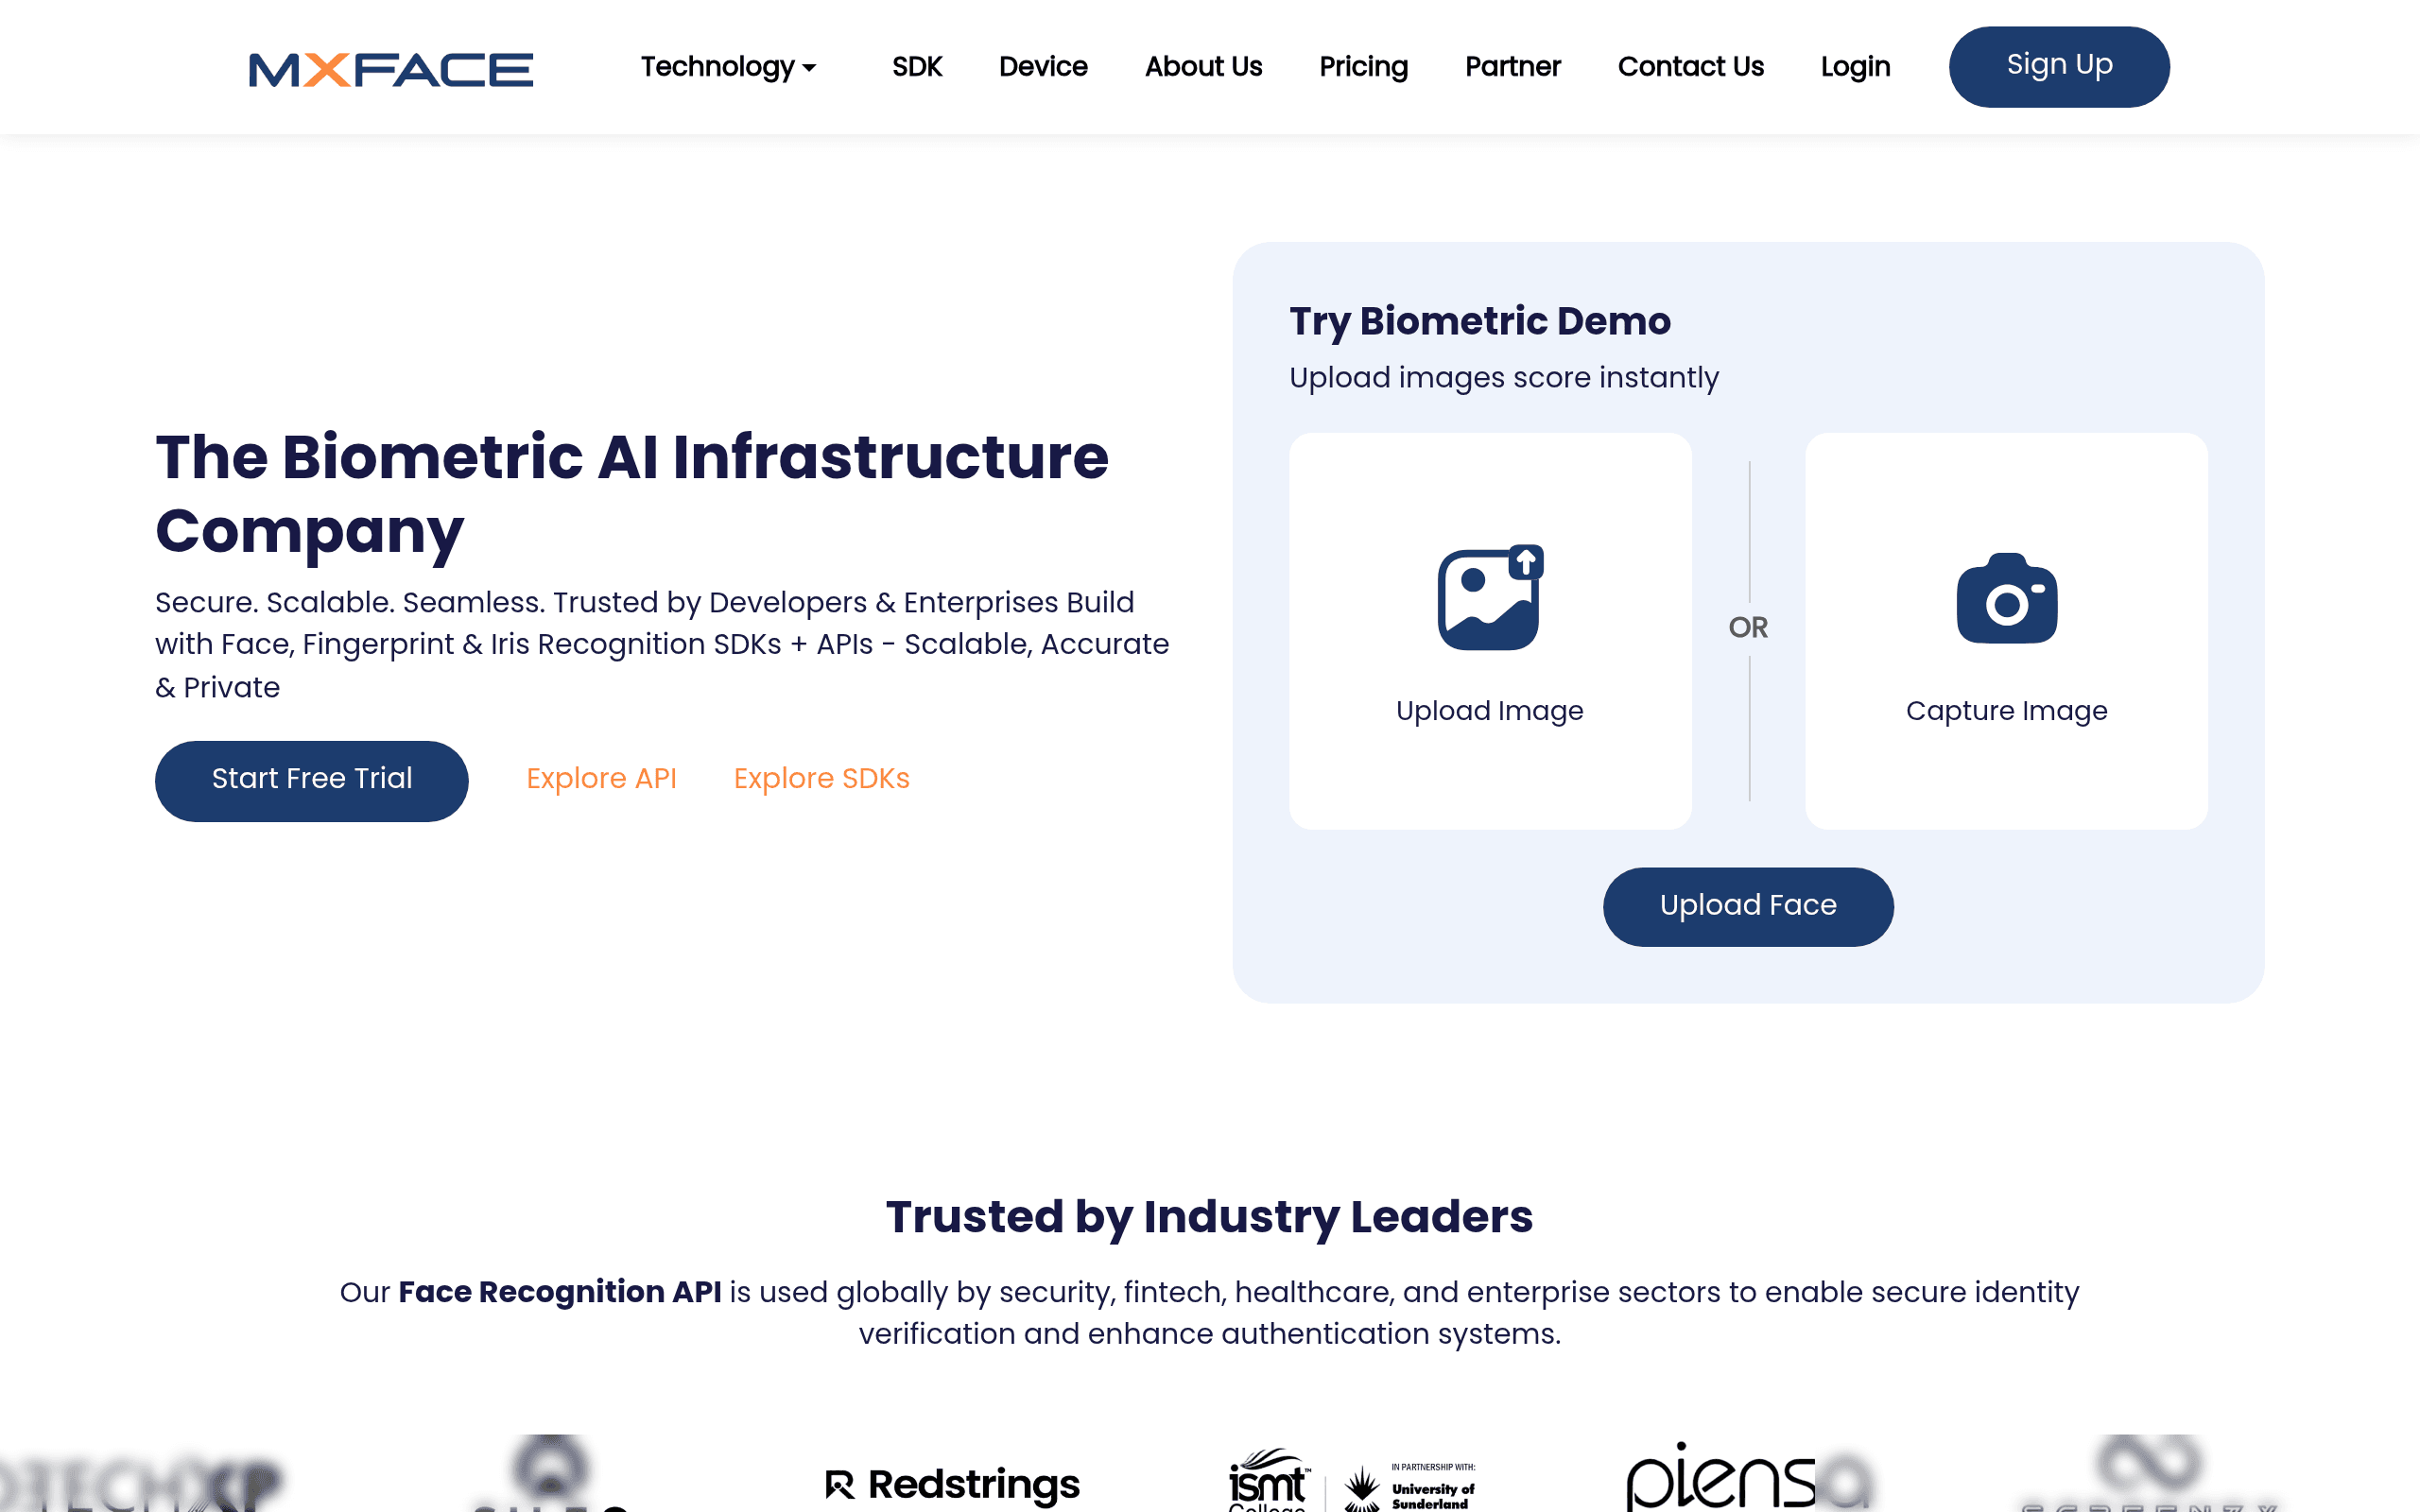Follow the Explore SDKs link
The image size is (2420, 1512).
pyautogui.click(x=822, y=779)
